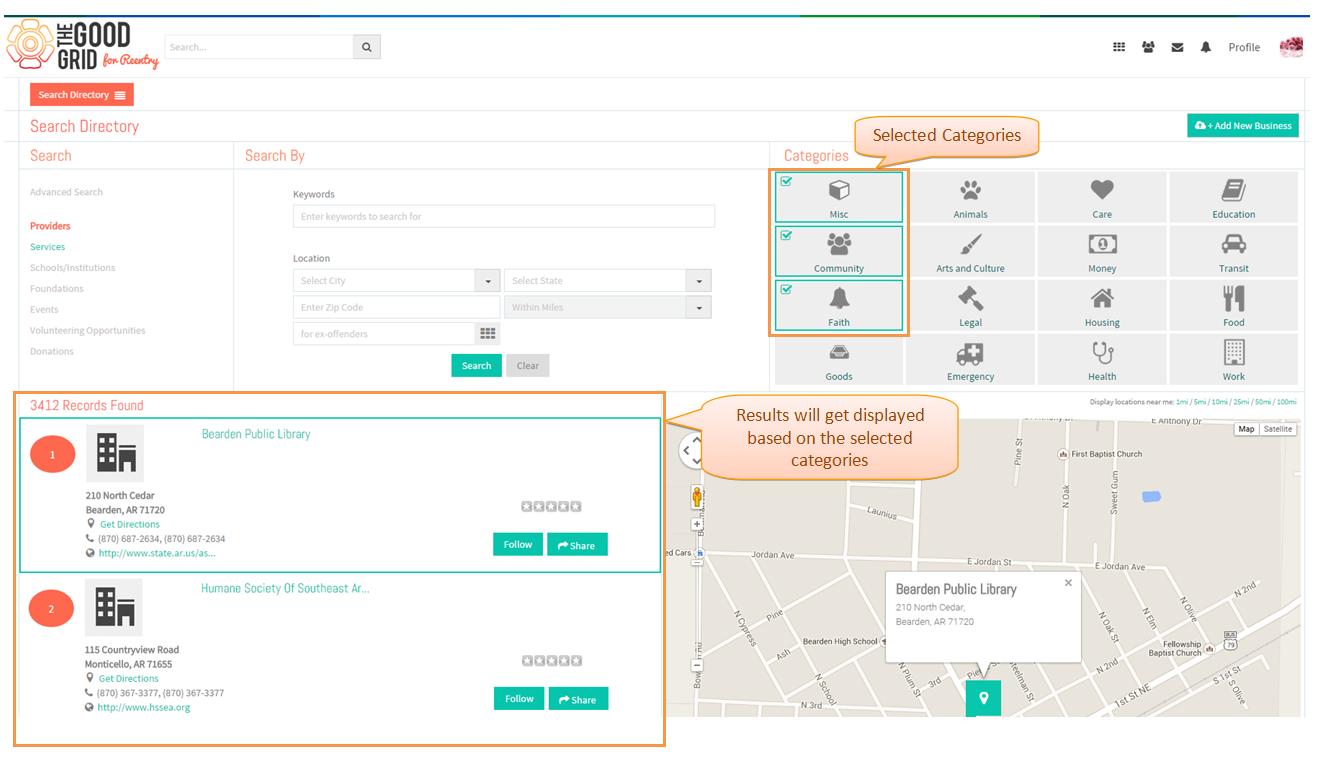This screenshot has width=1323, height=759.
Task: Open Bearden Public Library listing link
Action: (x=256, y=434)
